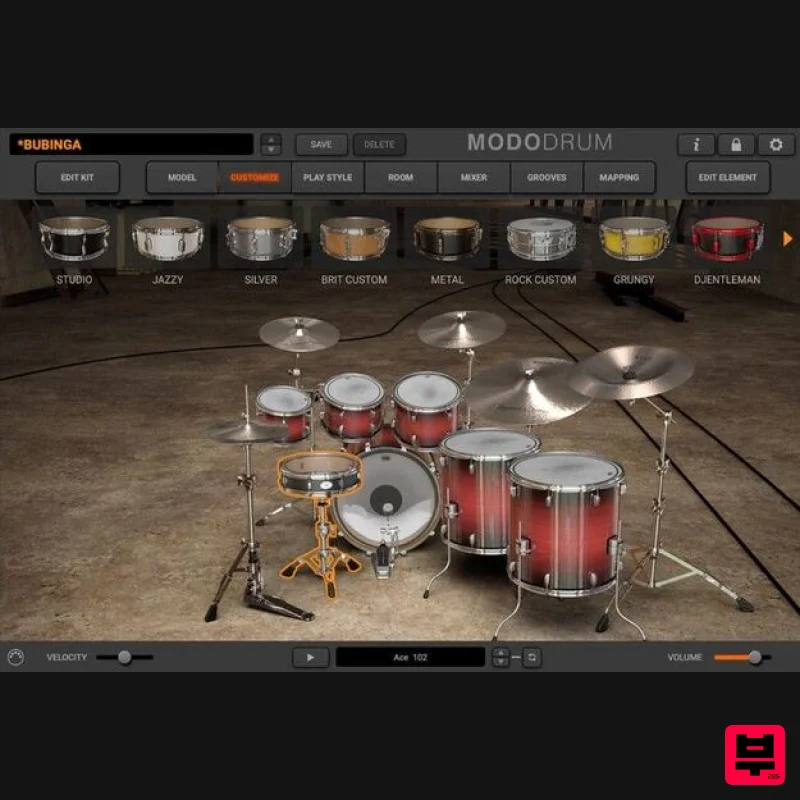The width and height of the screenshot is (800, 800).
Task: Open the BUBINGA preset name field
Action: [x=131, y=144]
